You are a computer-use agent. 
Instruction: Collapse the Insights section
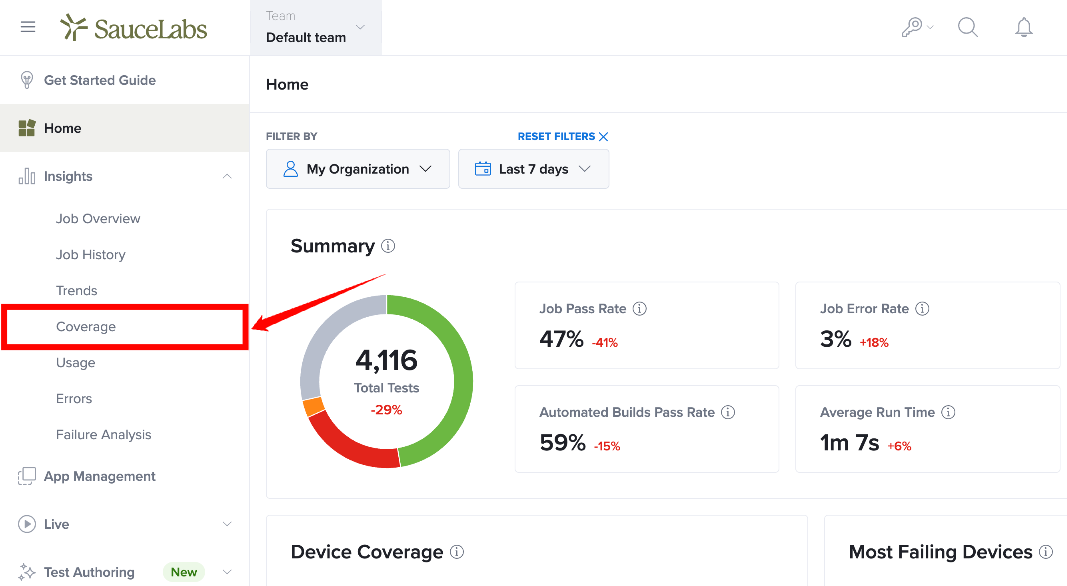click(x=227, y=176)
